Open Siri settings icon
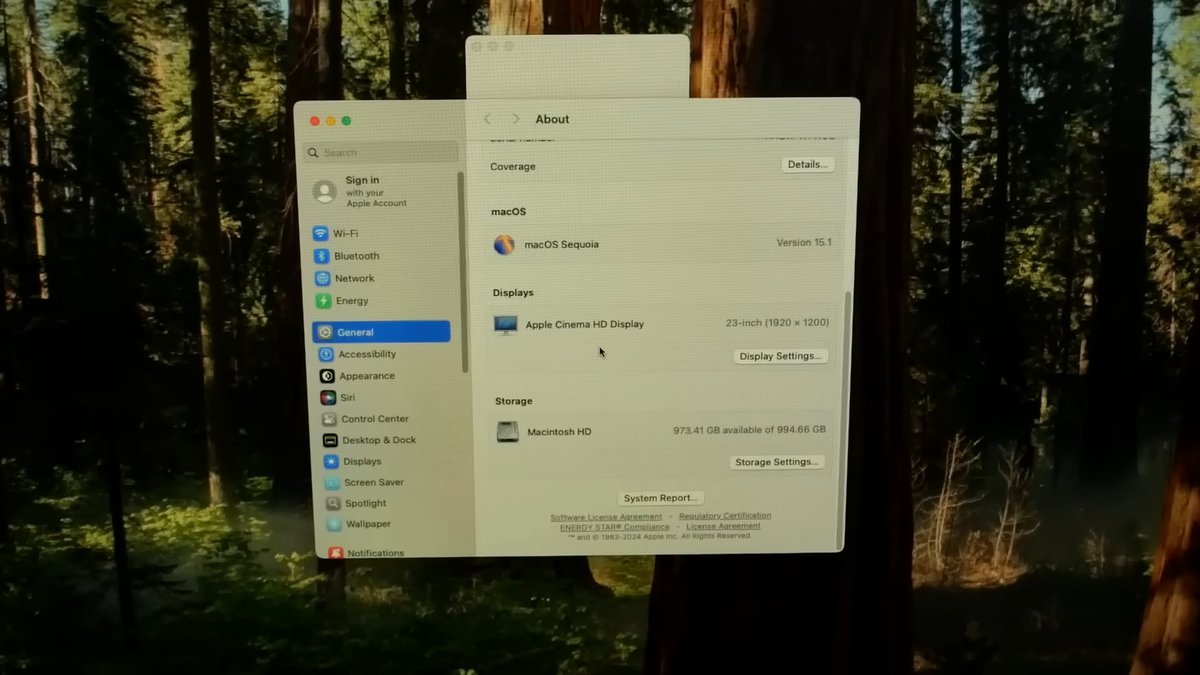 click(328, 398)
